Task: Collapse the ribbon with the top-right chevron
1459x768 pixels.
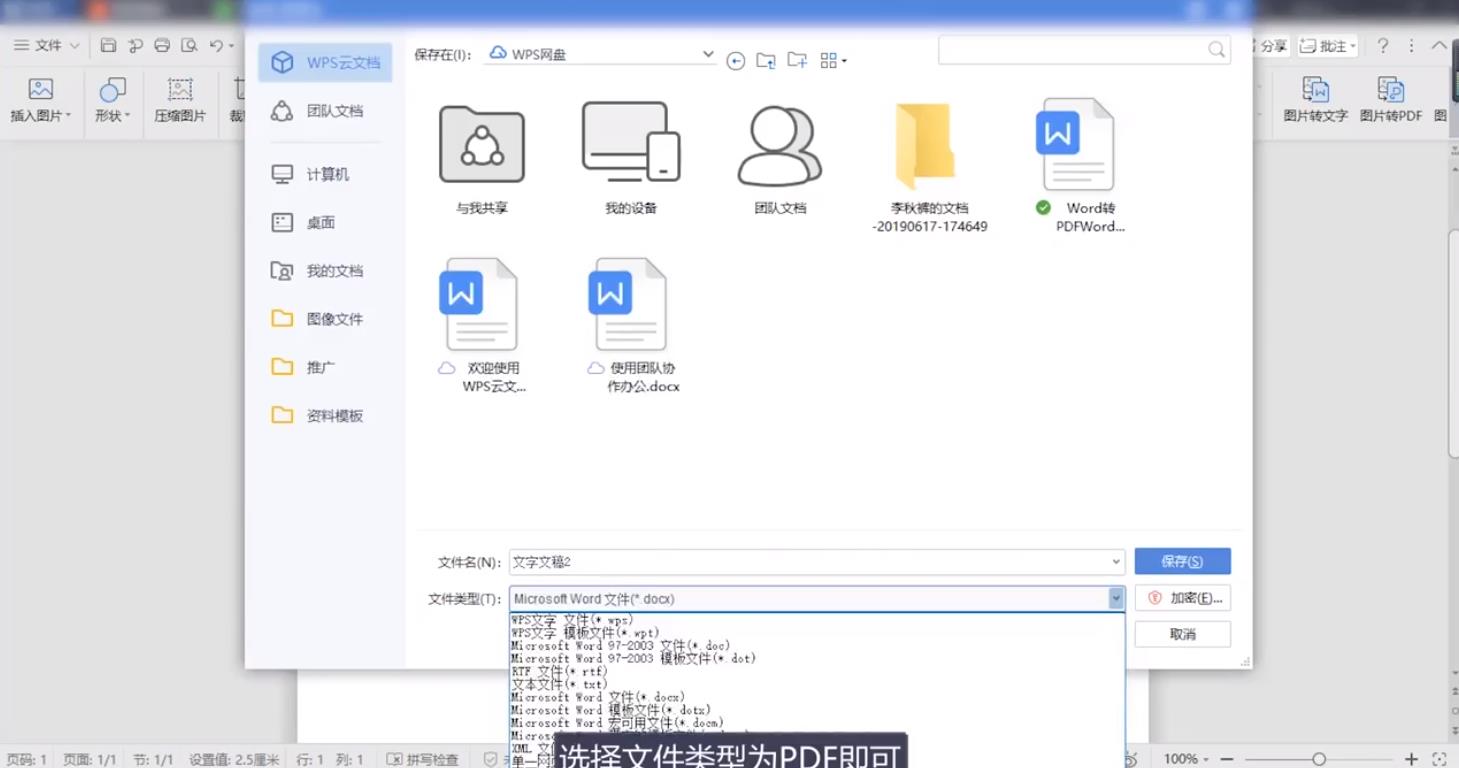Action: [1438, 46]
